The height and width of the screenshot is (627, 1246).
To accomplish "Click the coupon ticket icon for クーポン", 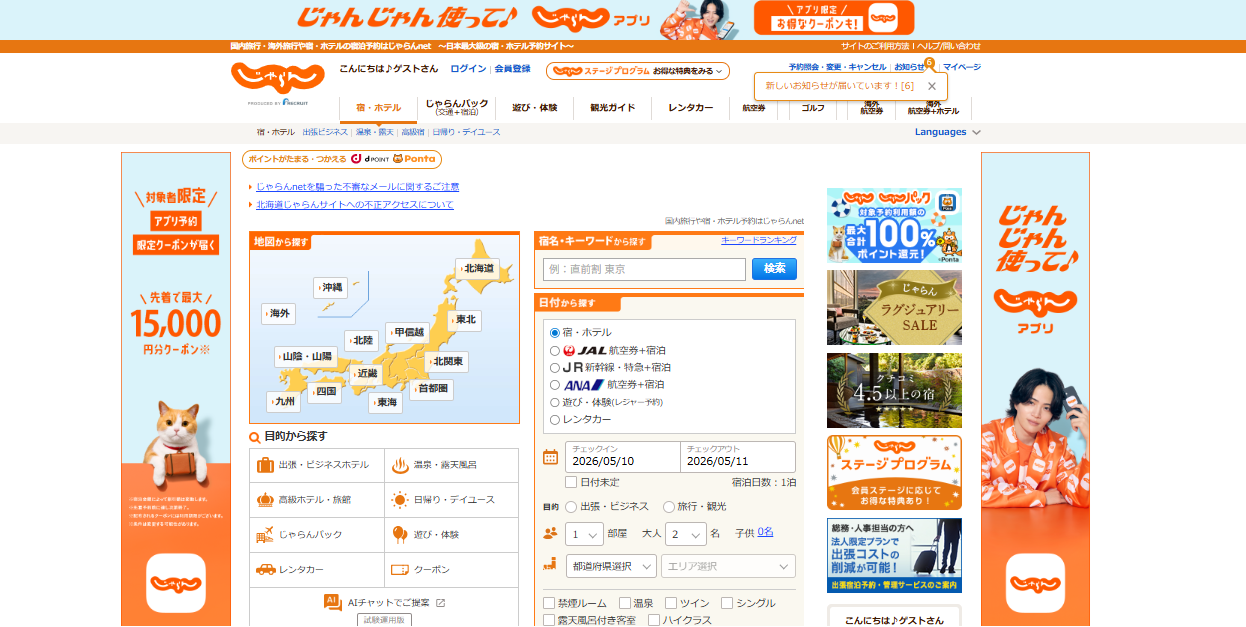I will click(399, 569).
